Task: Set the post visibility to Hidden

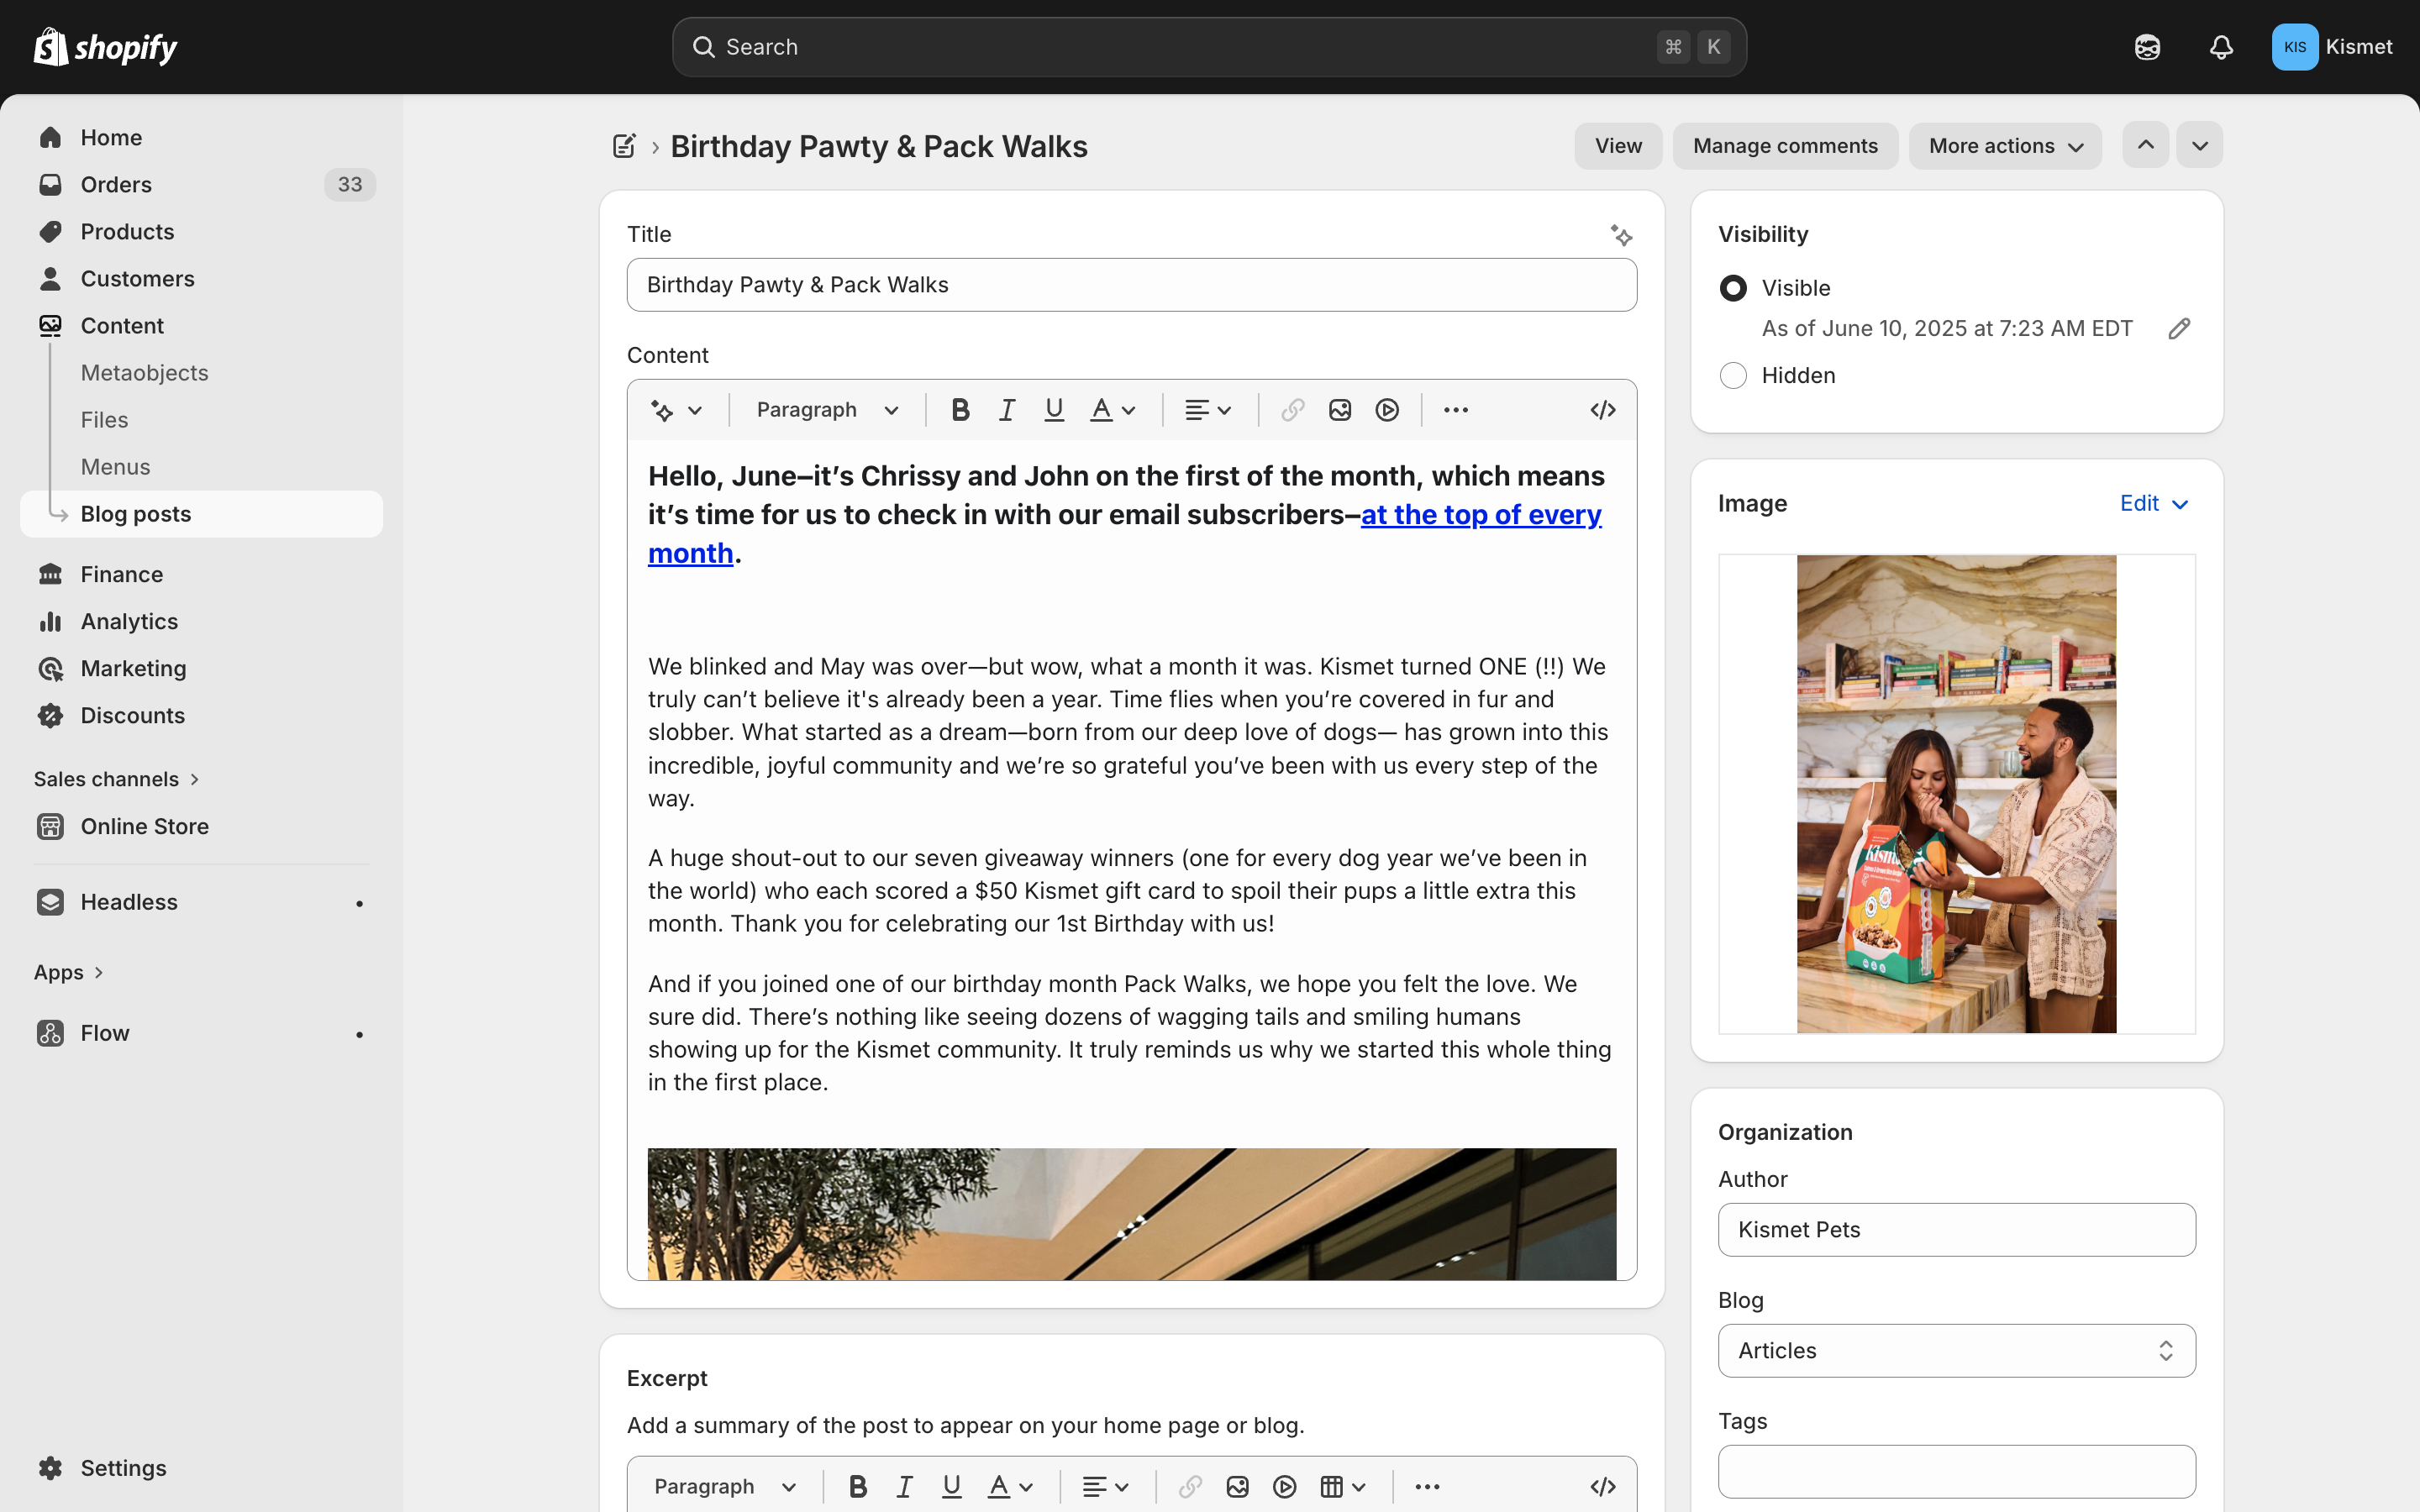Action: point(1732,375)
